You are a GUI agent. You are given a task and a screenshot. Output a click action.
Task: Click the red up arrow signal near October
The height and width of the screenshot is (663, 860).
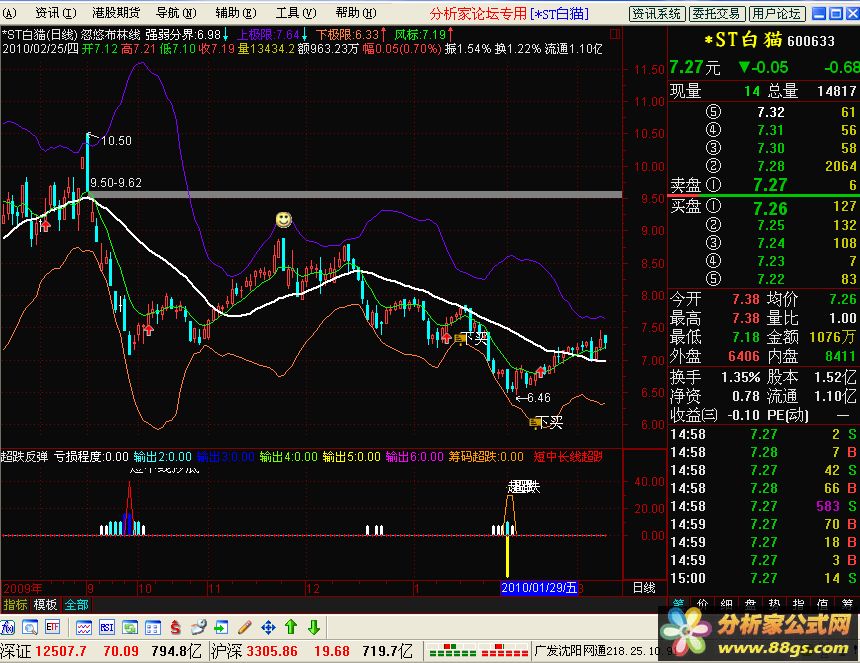click(148, 329)
